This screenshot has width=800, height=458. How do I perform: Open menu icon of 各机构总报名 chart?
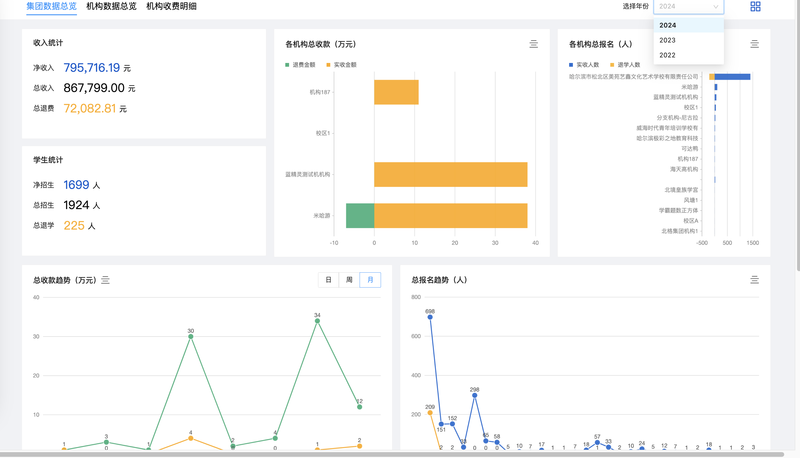[x=755, y=44]
